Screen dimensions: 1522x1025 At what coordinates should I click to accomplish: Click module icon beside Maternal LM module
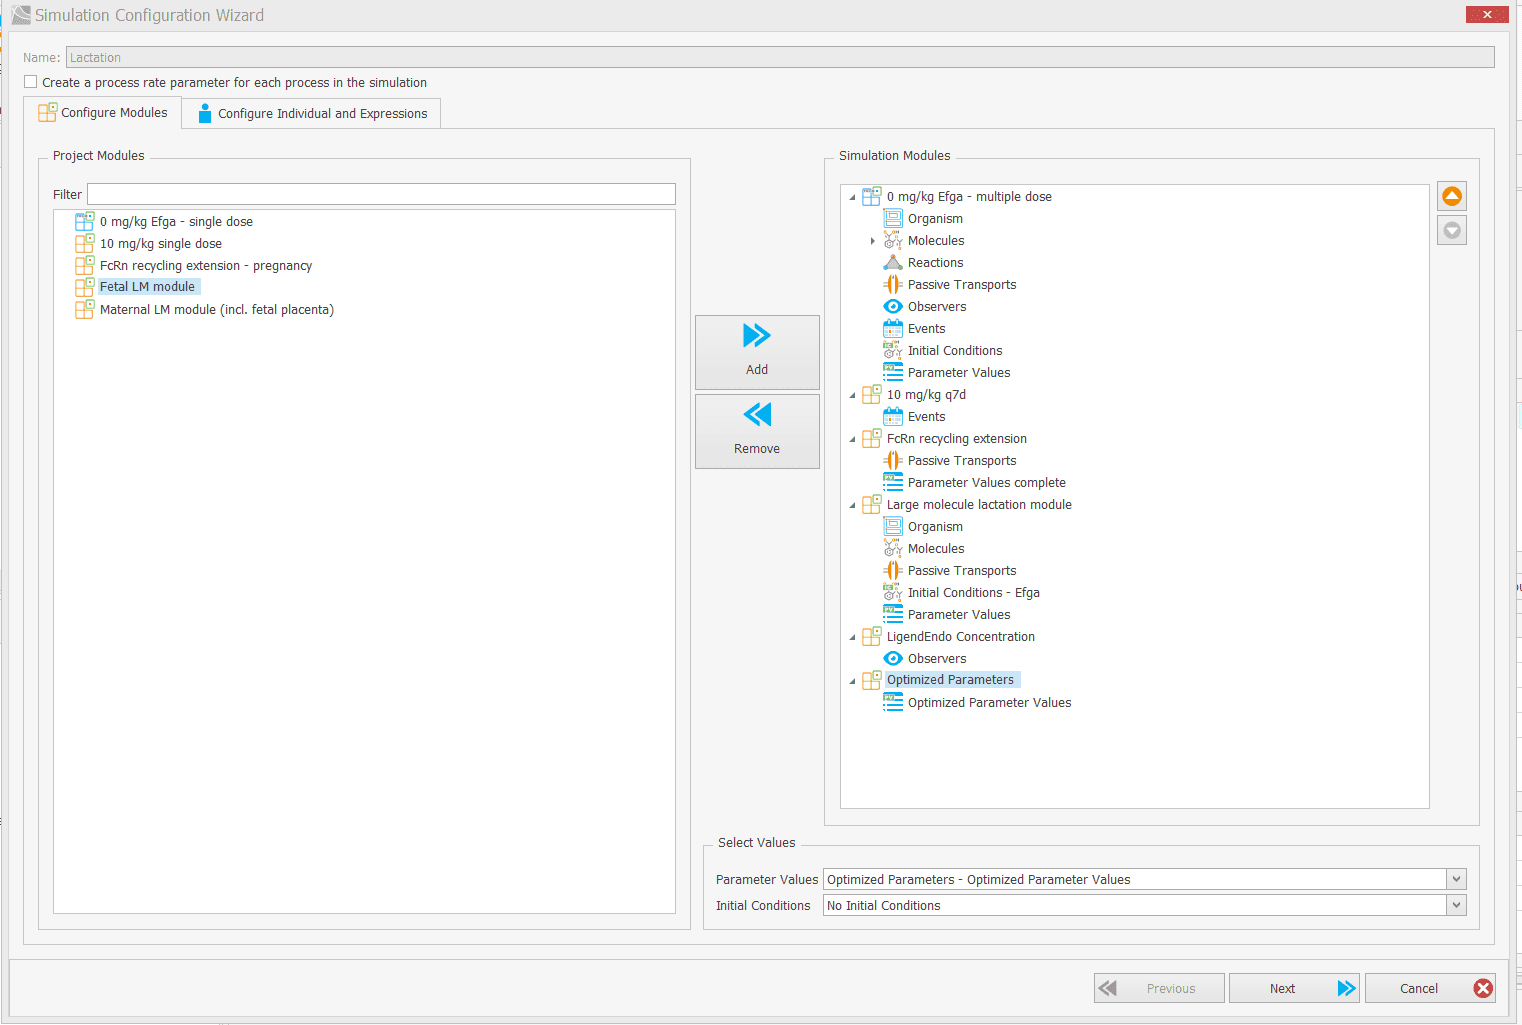coord(85,309)
